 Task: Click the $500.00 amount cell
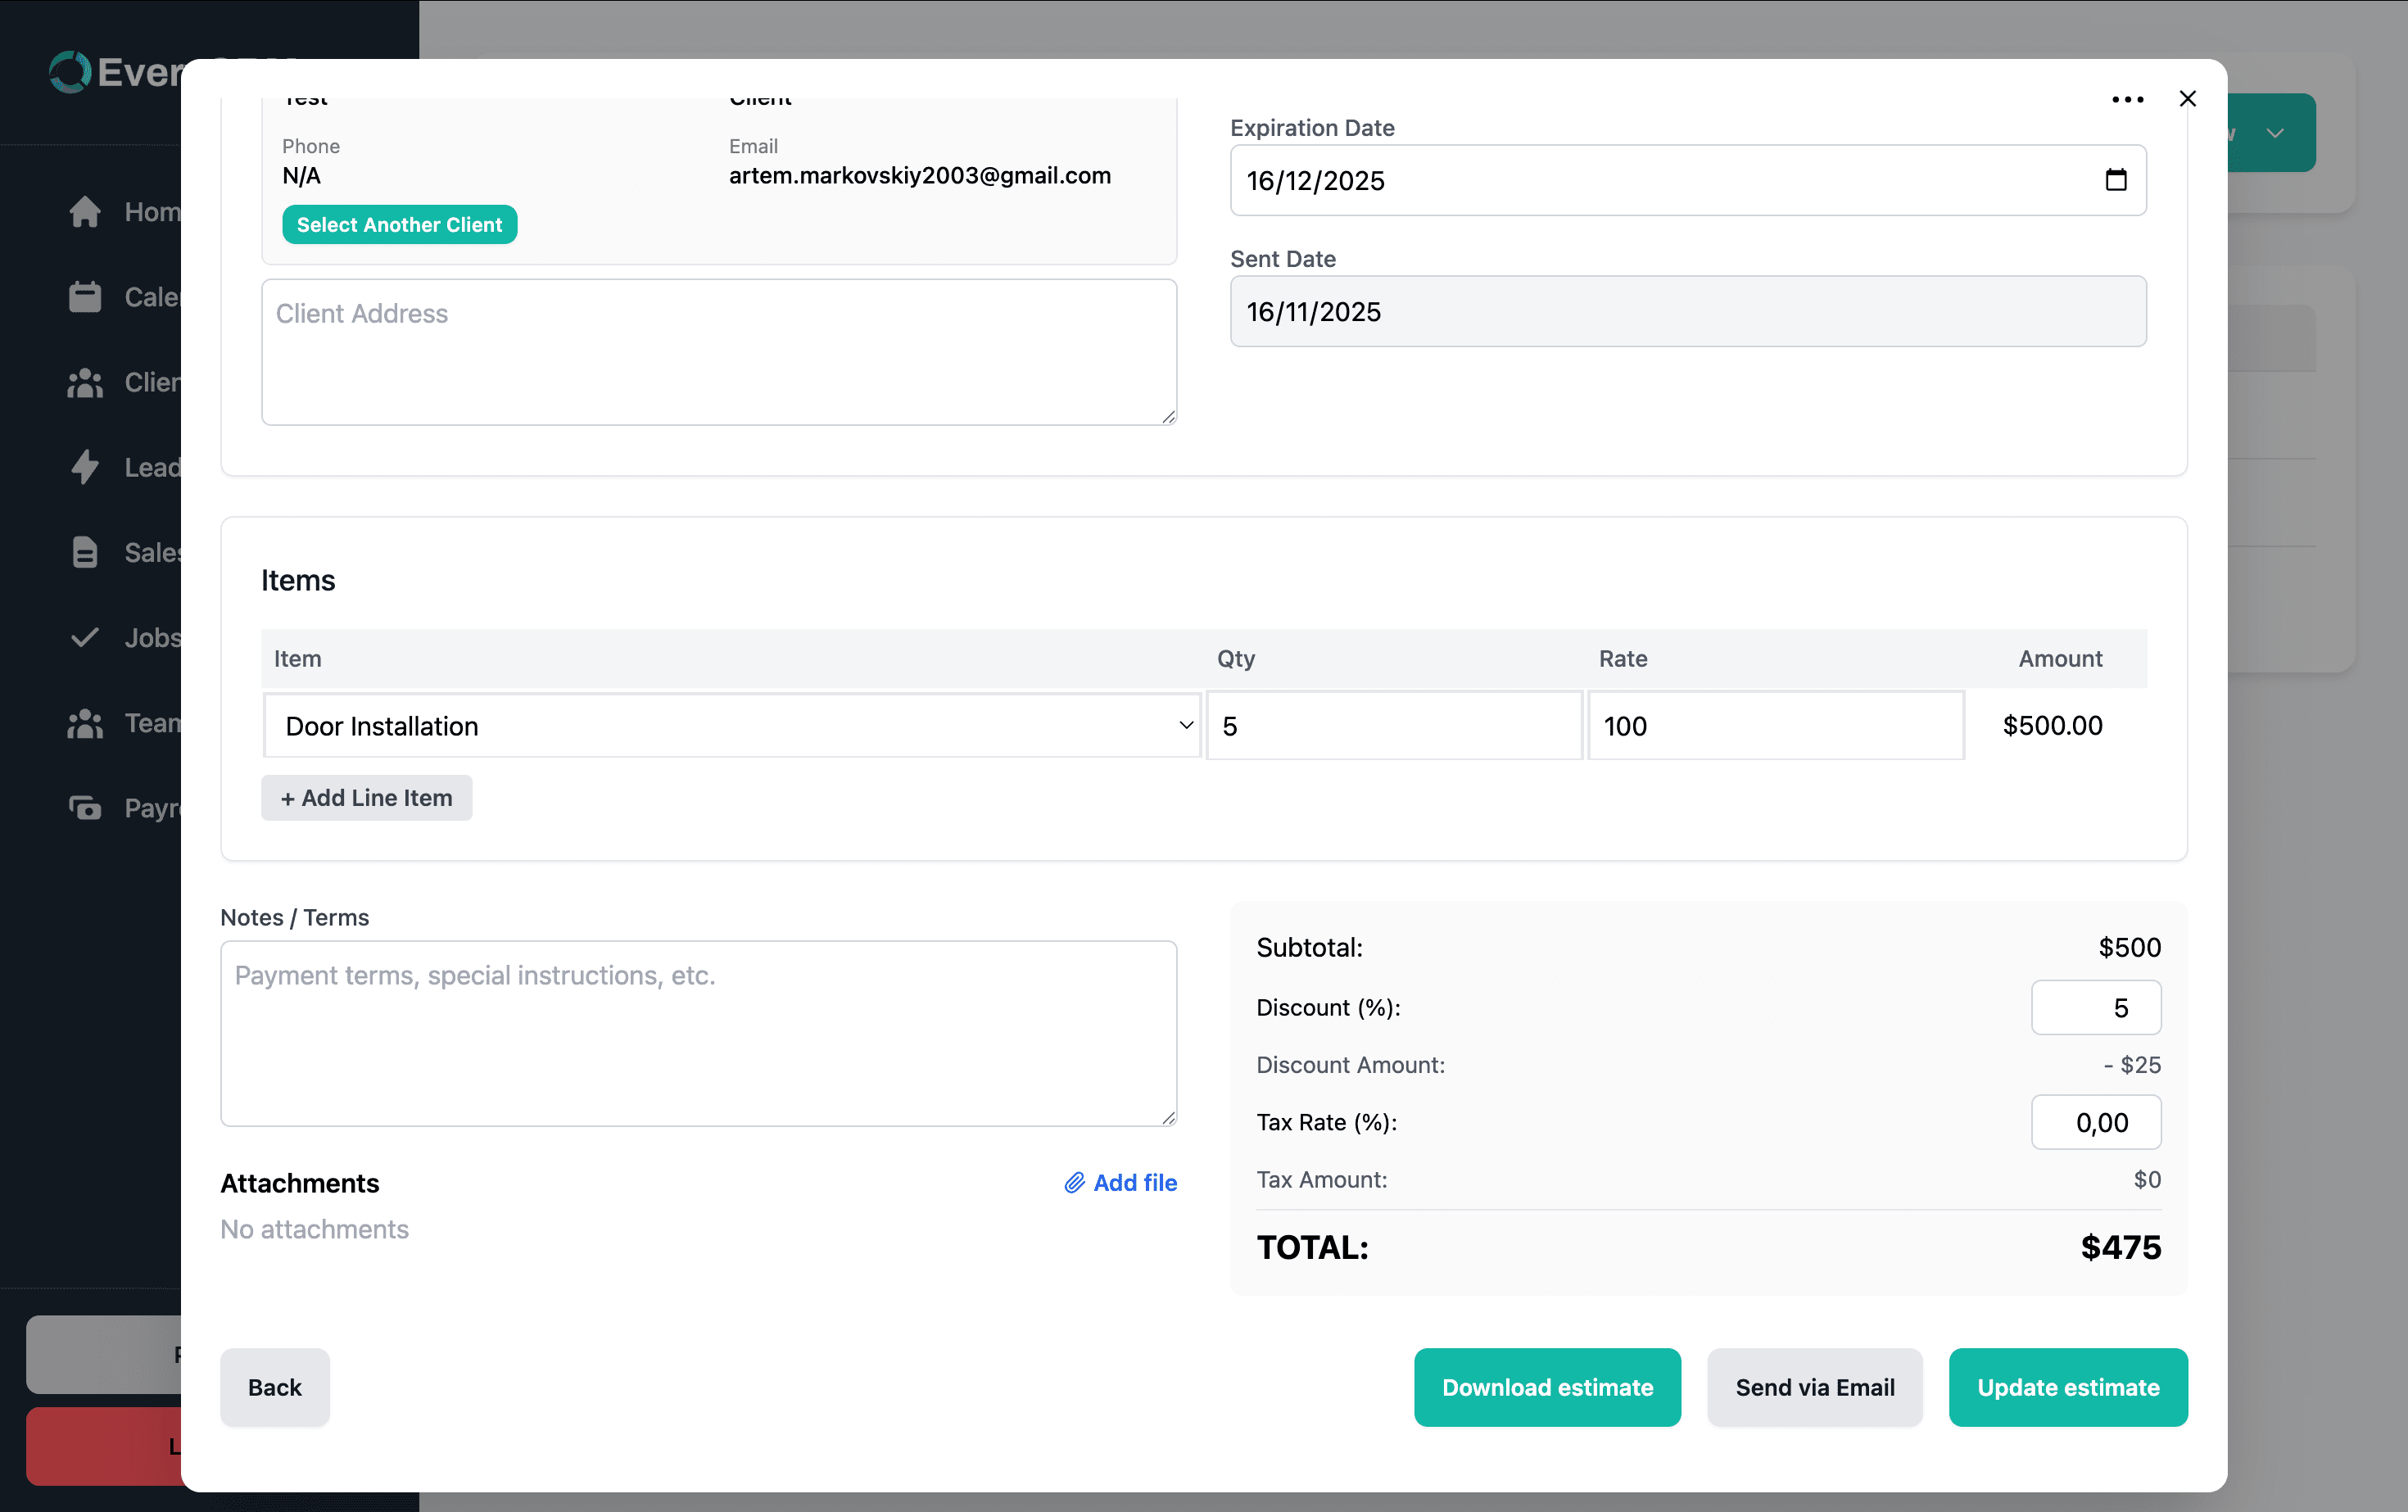tap(2052, 726)
